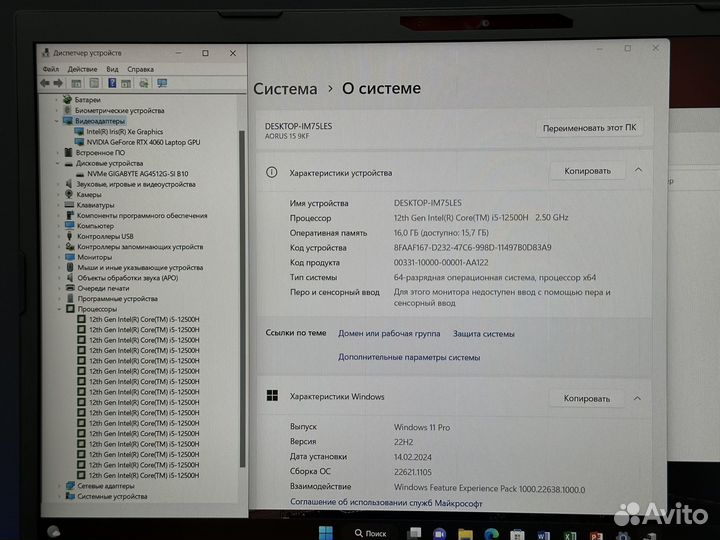Click the 16,0 ГБ memory value
This screenshot has width=720, height=540.
point(441,232)
